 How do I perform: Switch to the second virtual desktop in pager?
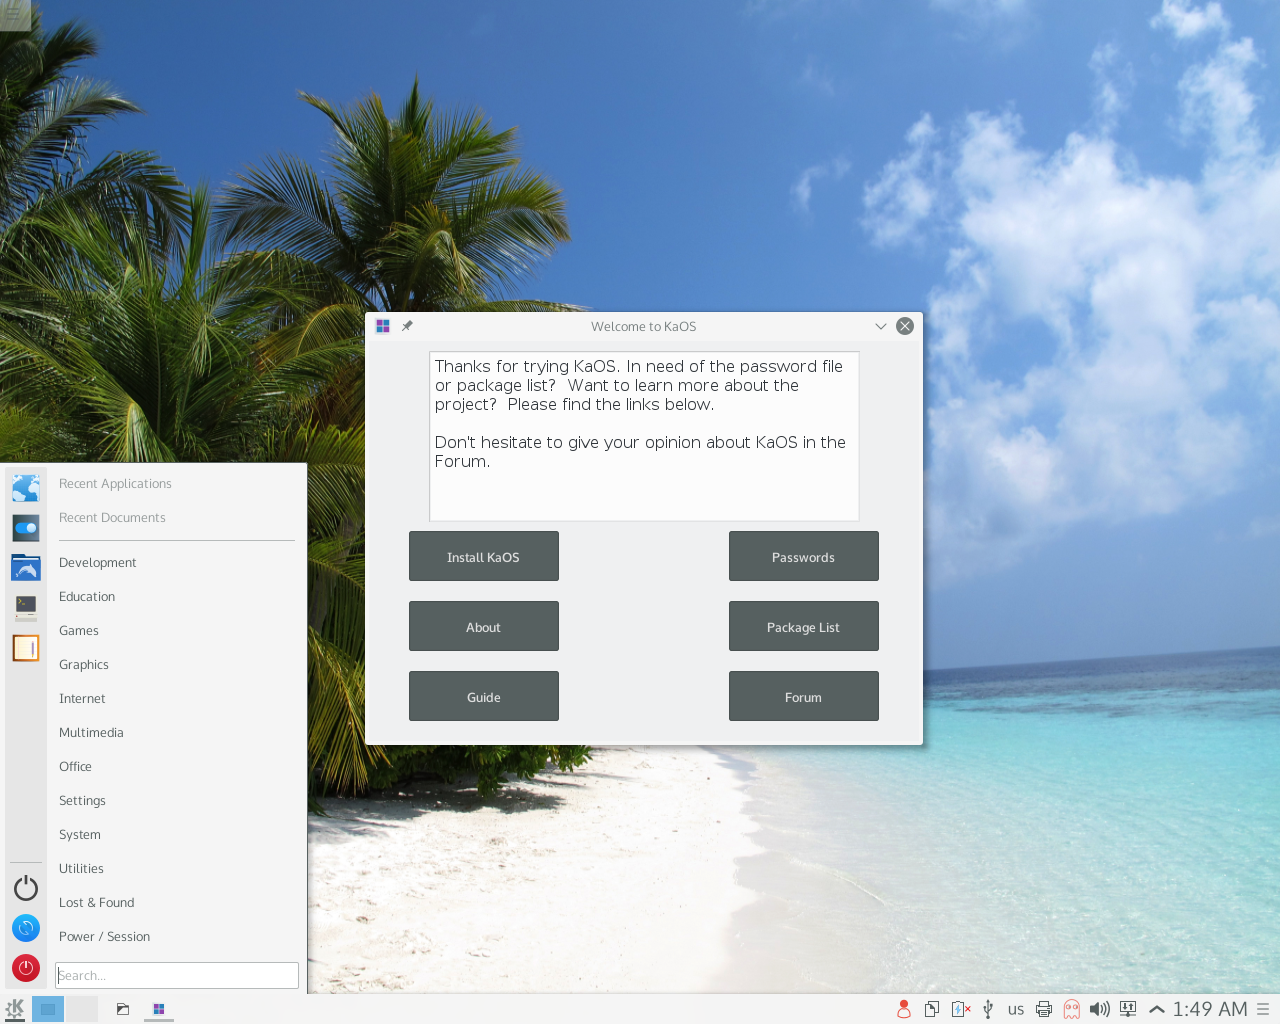[82, 1009]
